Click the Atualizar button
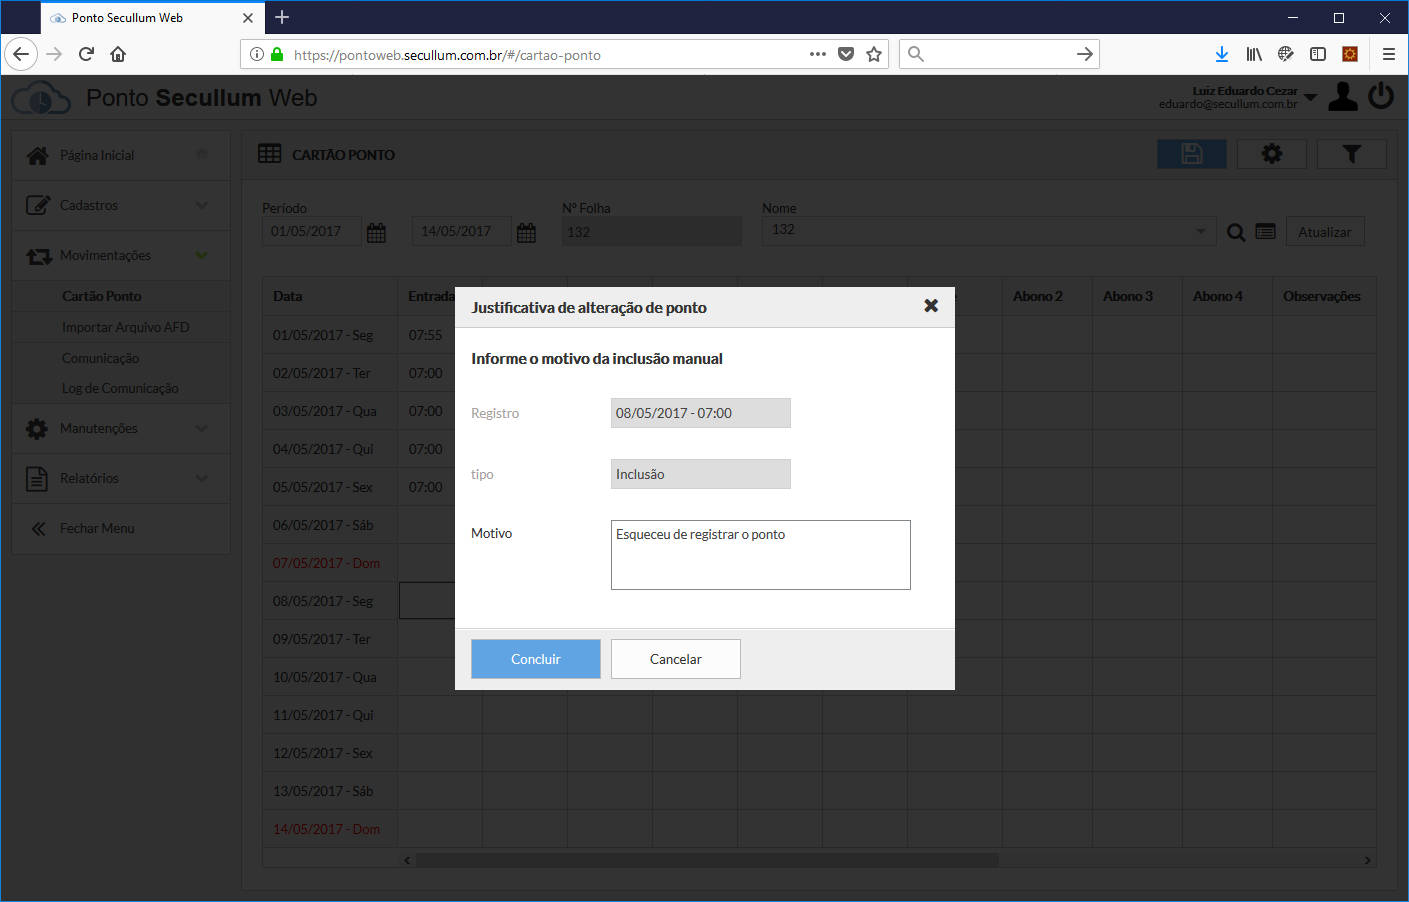1409x902 pixels. [1325, 232]
